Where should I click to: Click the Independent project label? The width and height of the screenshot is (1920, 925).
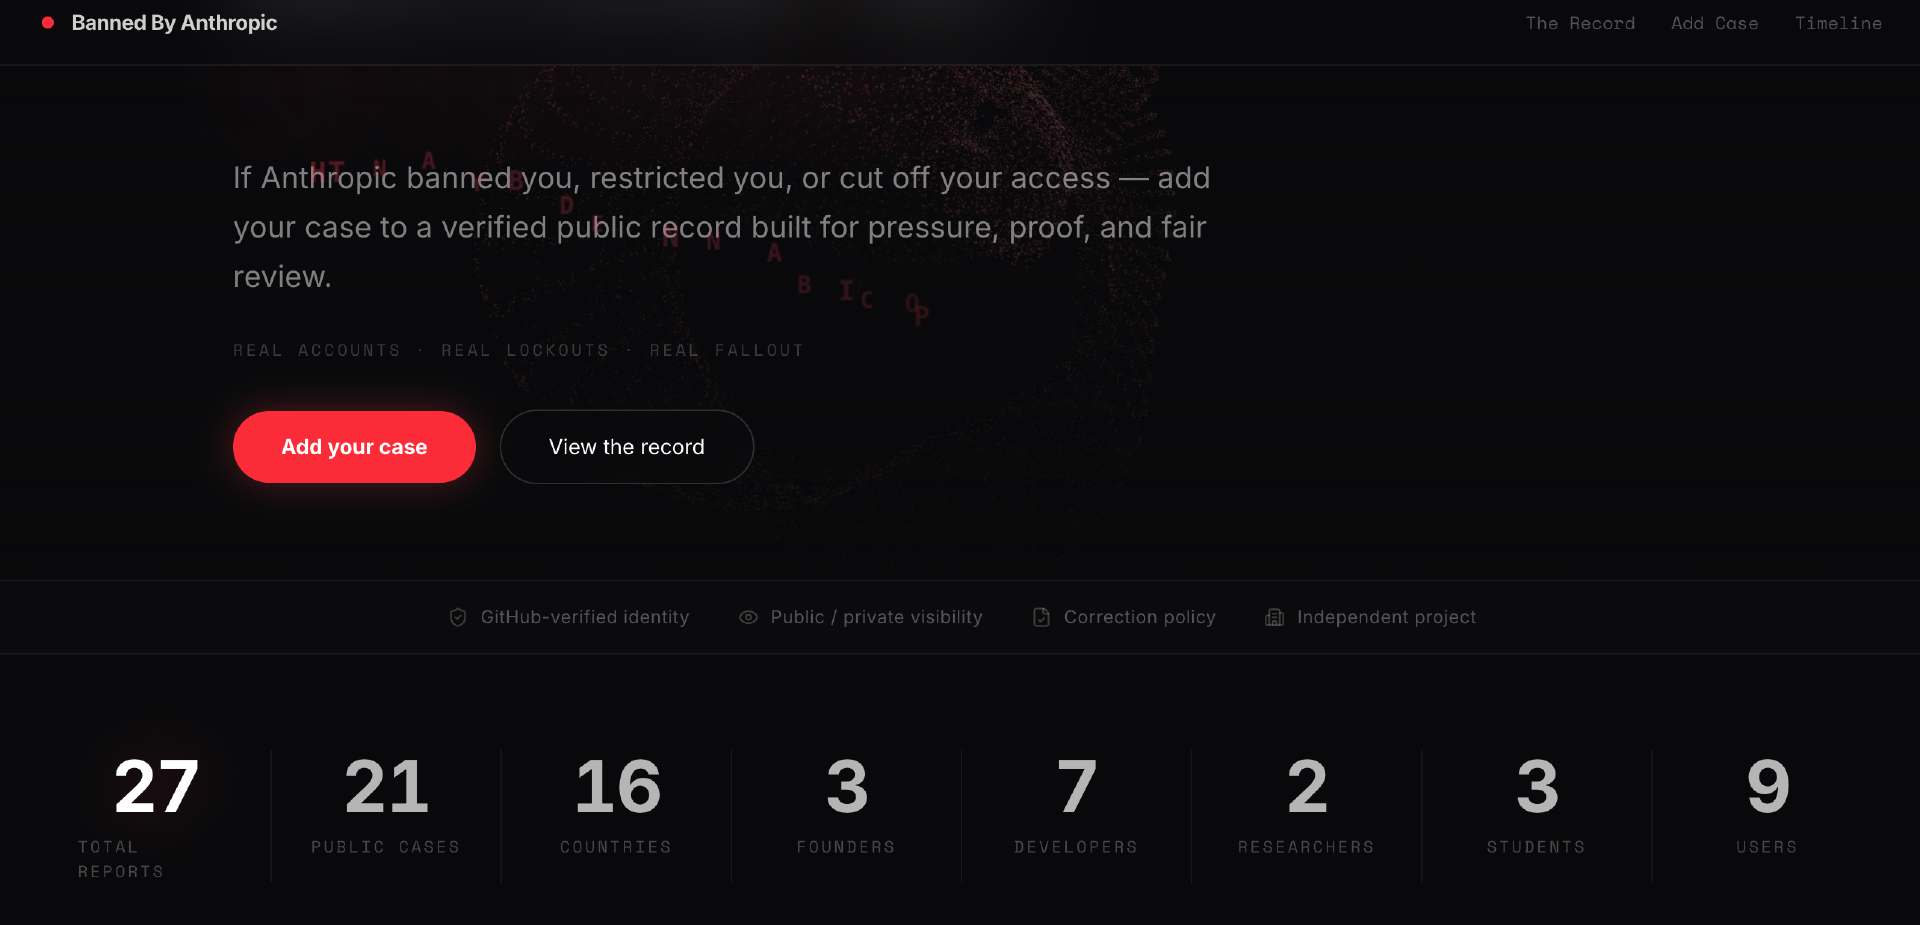[x=1386, y=618]
